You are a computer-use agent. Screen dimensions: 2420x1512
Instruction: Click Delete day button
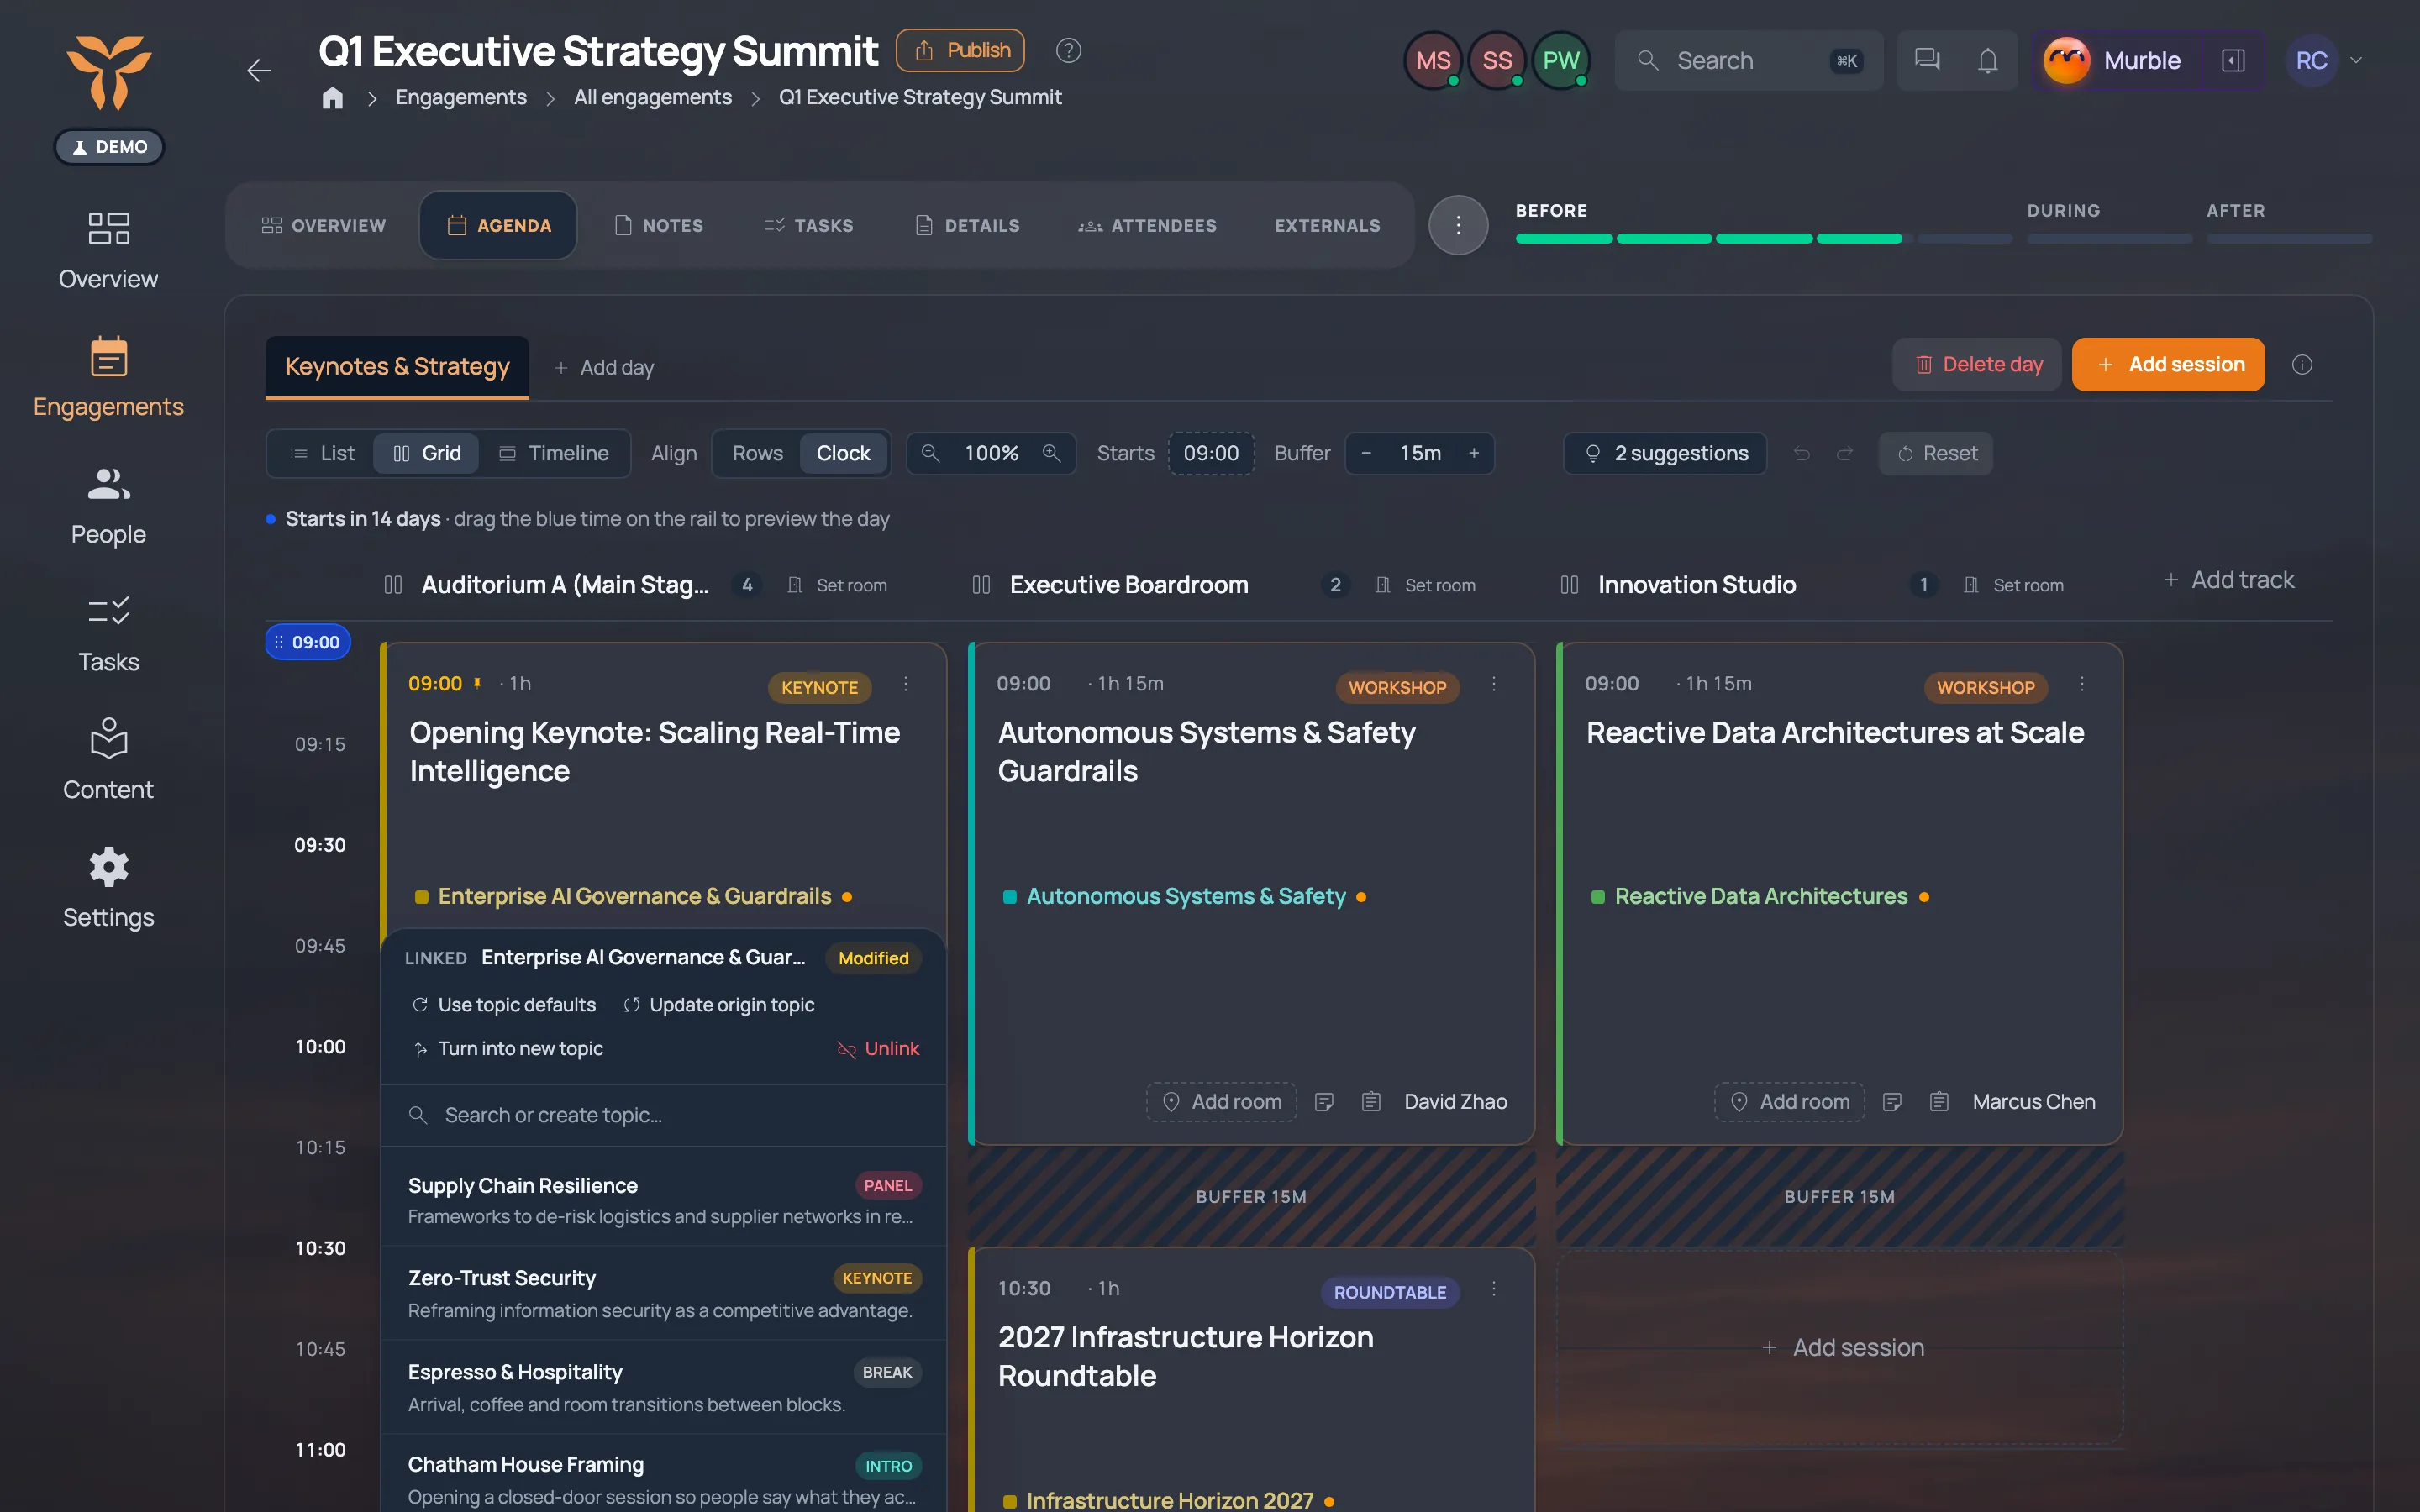click(1977, 365)
